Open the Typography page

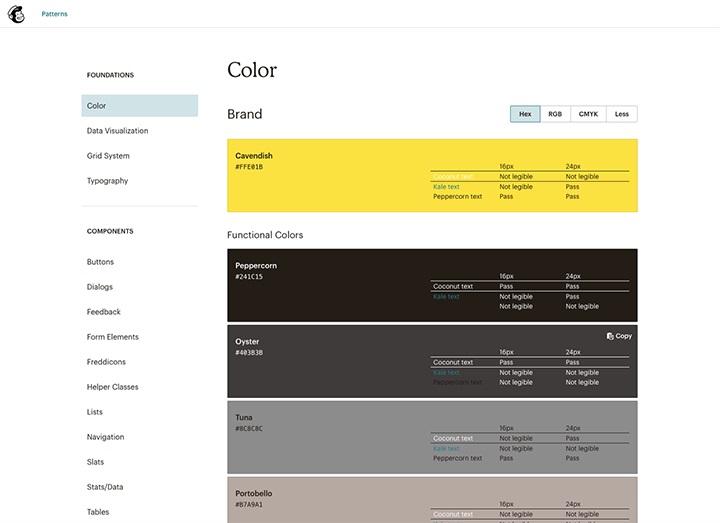point(107,181)
